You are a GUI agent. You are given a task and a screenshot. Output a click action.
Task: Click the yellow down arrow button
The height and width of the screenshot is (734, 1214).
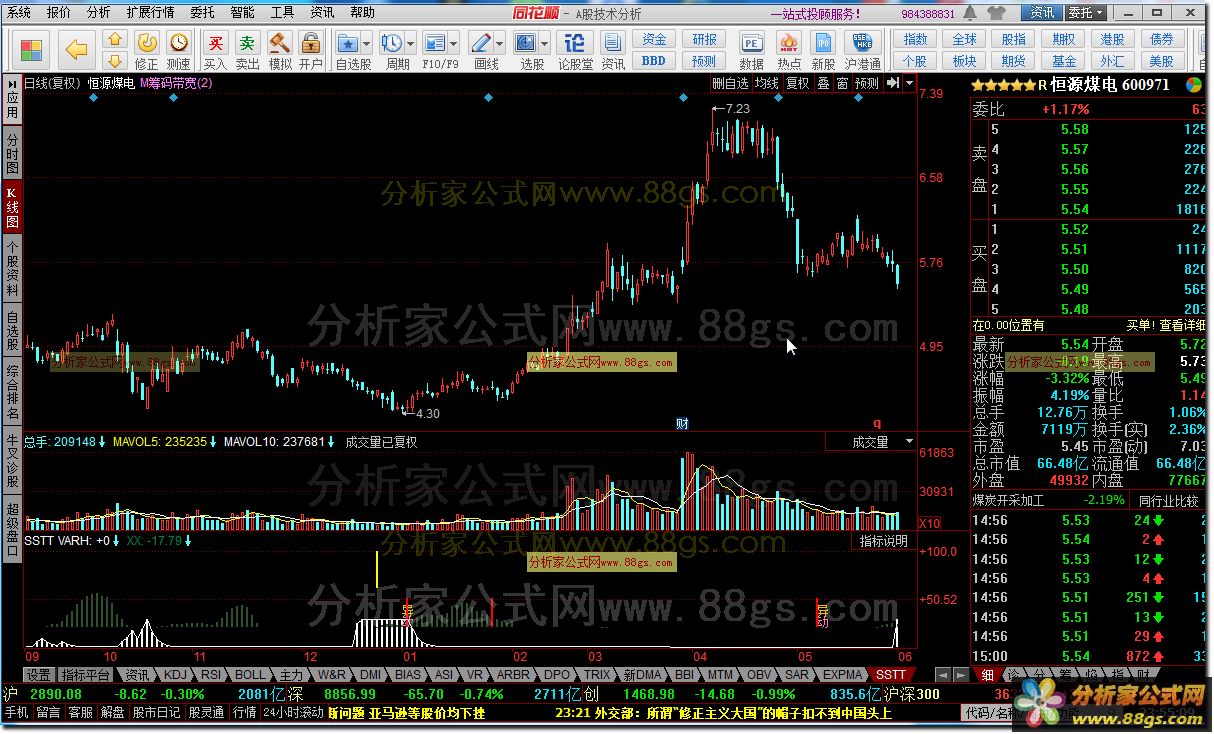pyautogui.click(x=114, y=60)
